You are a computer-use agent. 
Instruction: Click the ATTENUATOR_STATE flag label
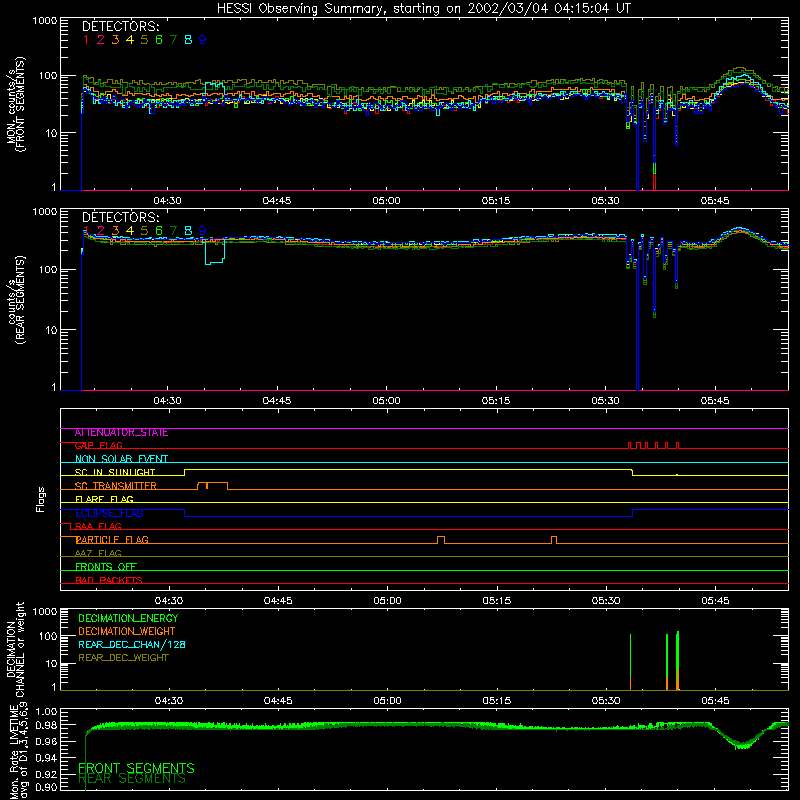coord(121,433)
